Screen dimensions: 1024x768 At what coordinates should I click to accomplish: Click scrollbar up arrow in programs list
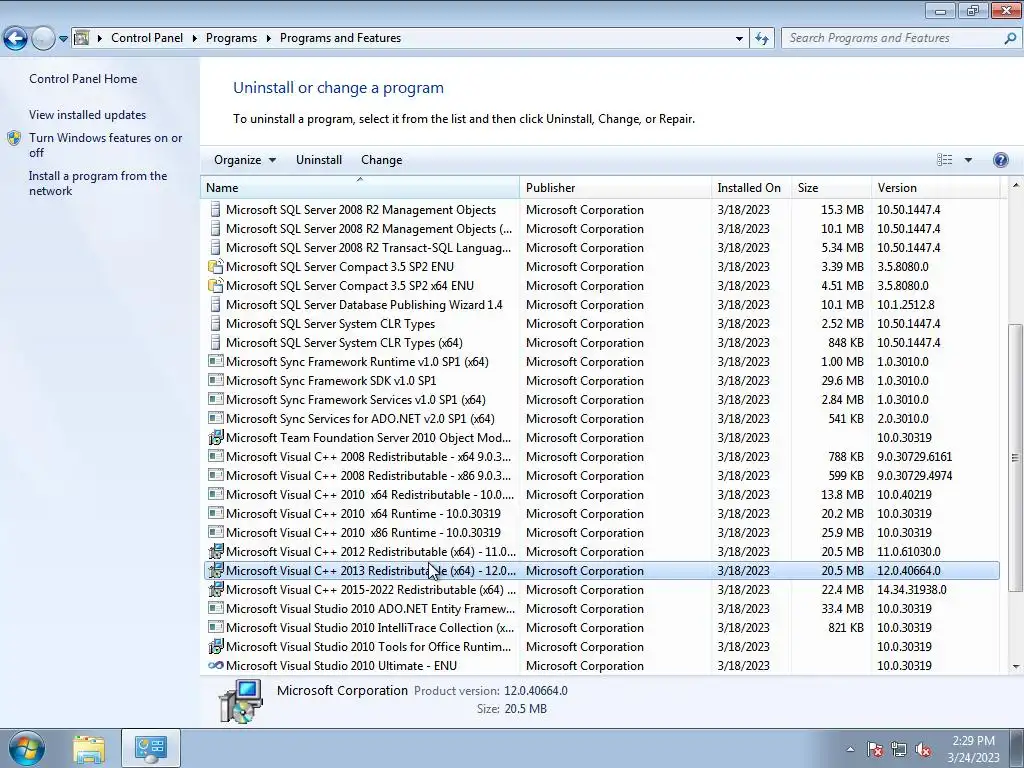[1016, 185]
